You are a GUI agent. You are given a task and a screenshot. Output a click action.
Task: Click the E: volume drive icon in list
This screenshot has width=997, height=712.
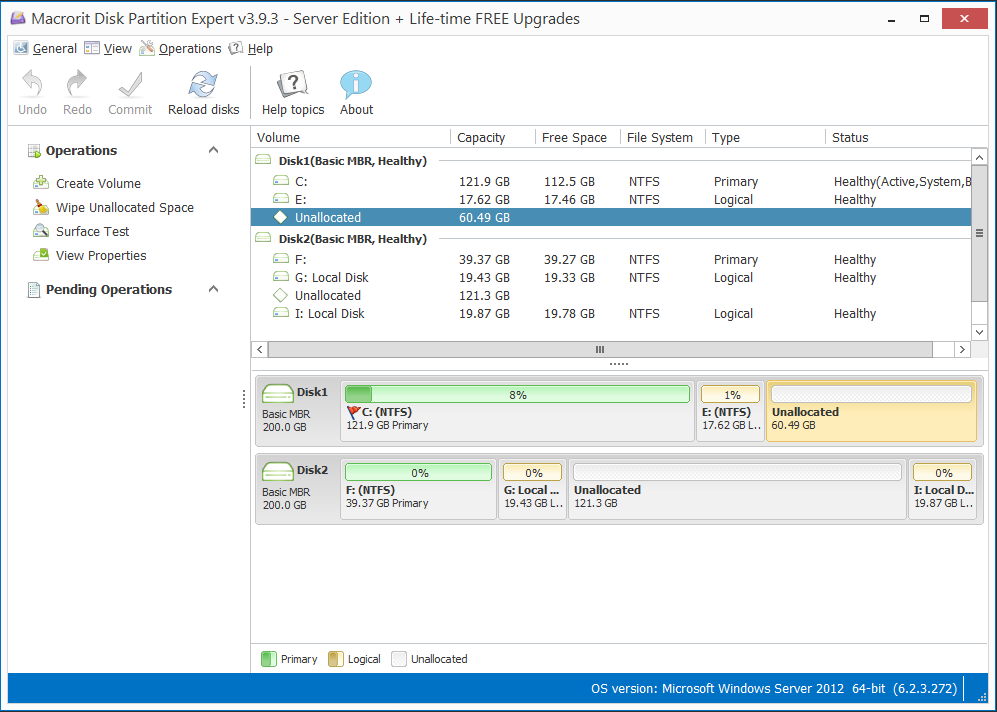coord(281,199)
